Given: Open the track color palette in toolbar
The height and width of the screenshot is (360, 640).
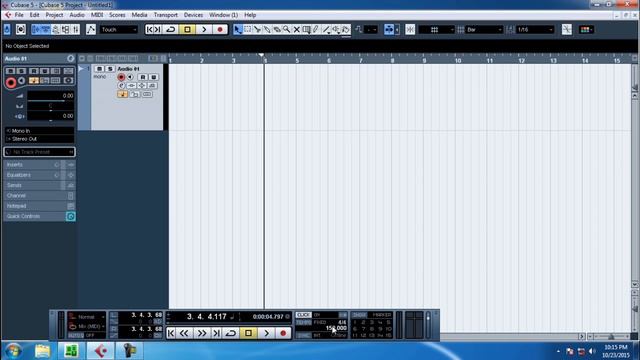Looking at the screenshot, I should 587,29.
